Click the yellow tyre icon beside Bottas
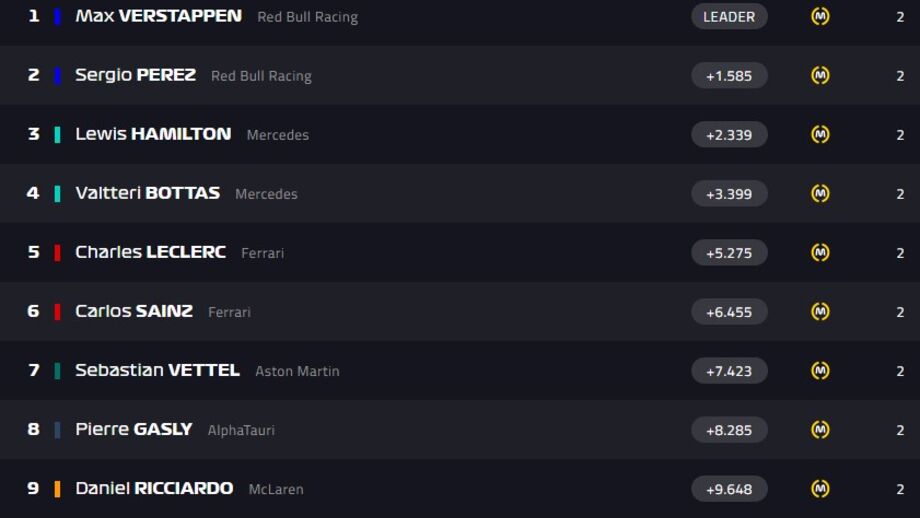The height and width of the screenshot is (518, 920). (820, 193)
